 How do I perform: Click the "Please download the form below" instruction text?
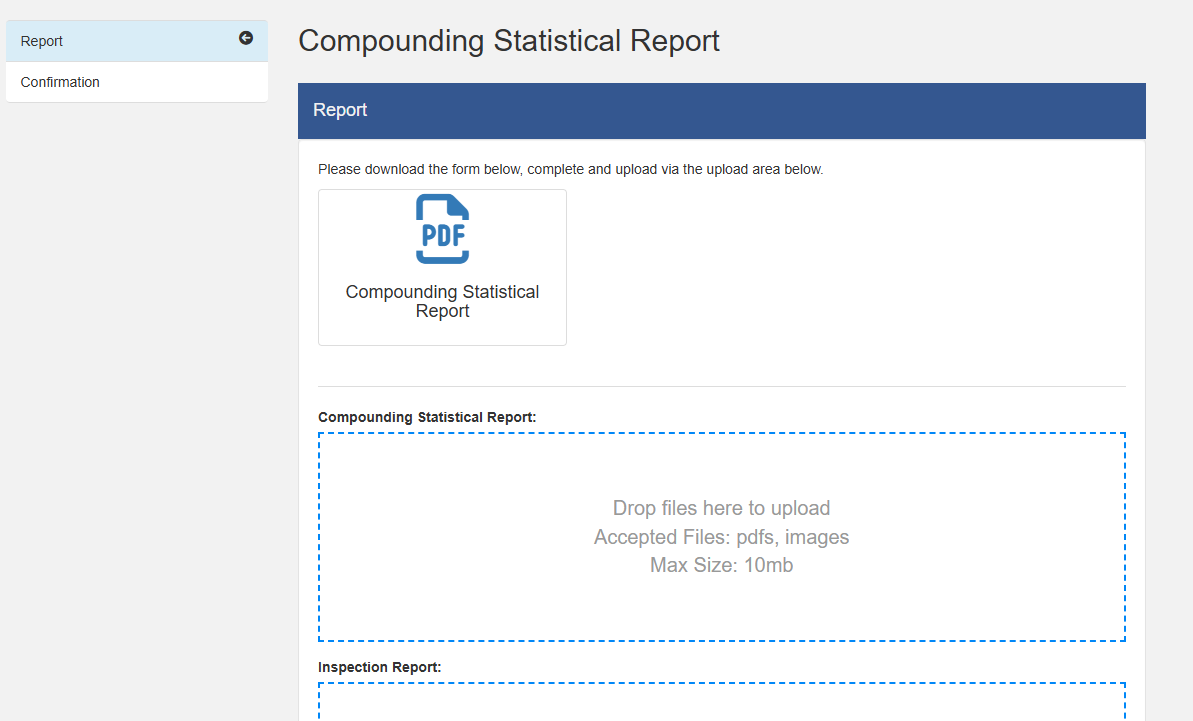click(570, 169)
